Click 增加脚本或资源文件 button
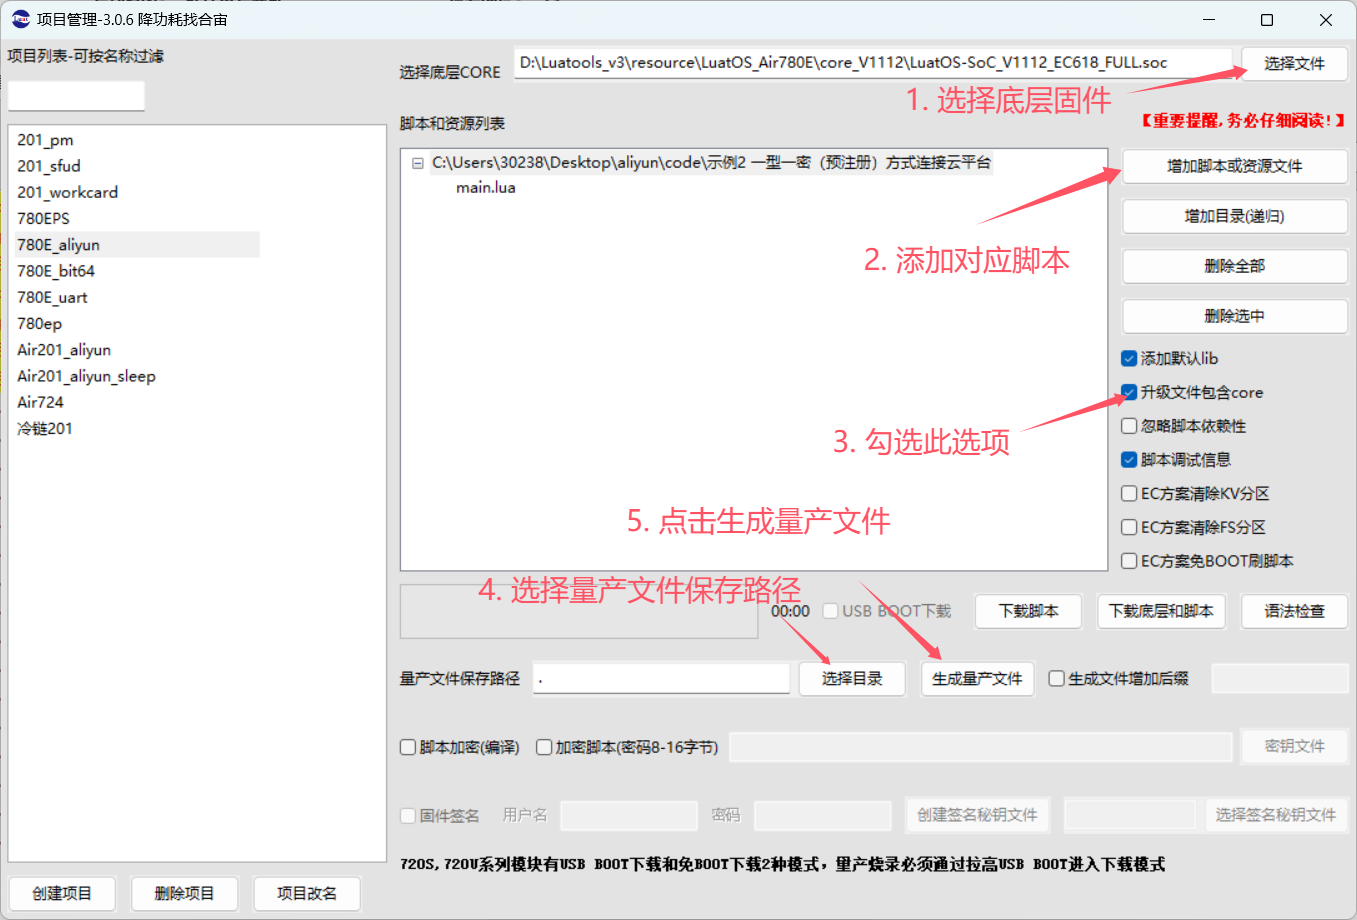The height and width of the screenshot is (920, 1357). 1235,166
